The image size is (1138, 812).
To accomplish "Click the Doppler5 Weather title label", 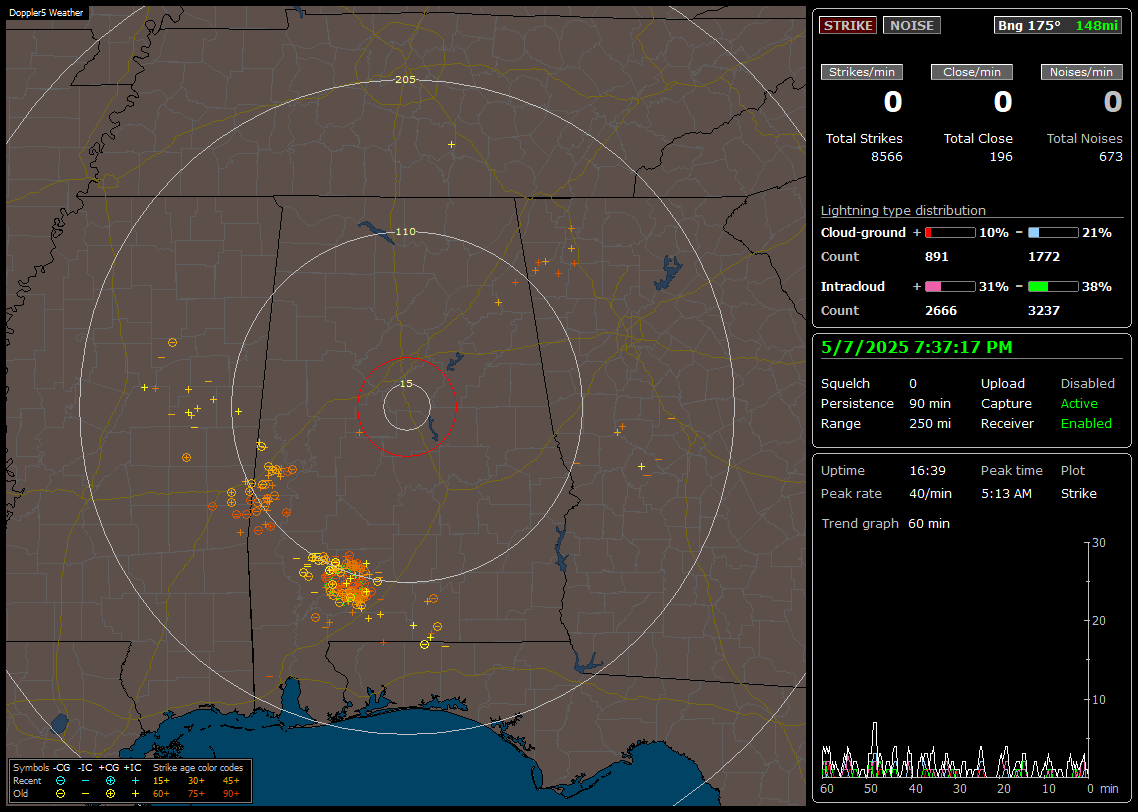I will click(x=46, y=13).
